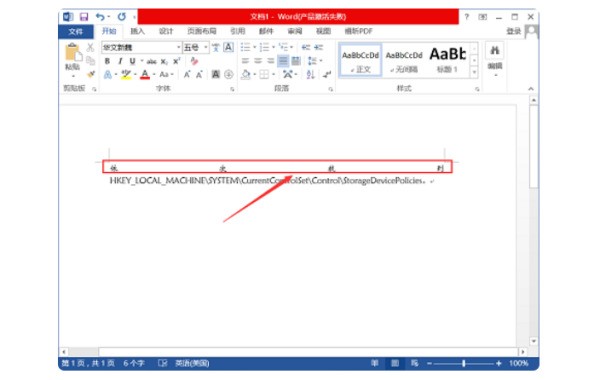This screenshot has height=380, width=600.
Task: Switch to the 视图 (View) tab
Action: pyautogui.click(x=323, y=31)
